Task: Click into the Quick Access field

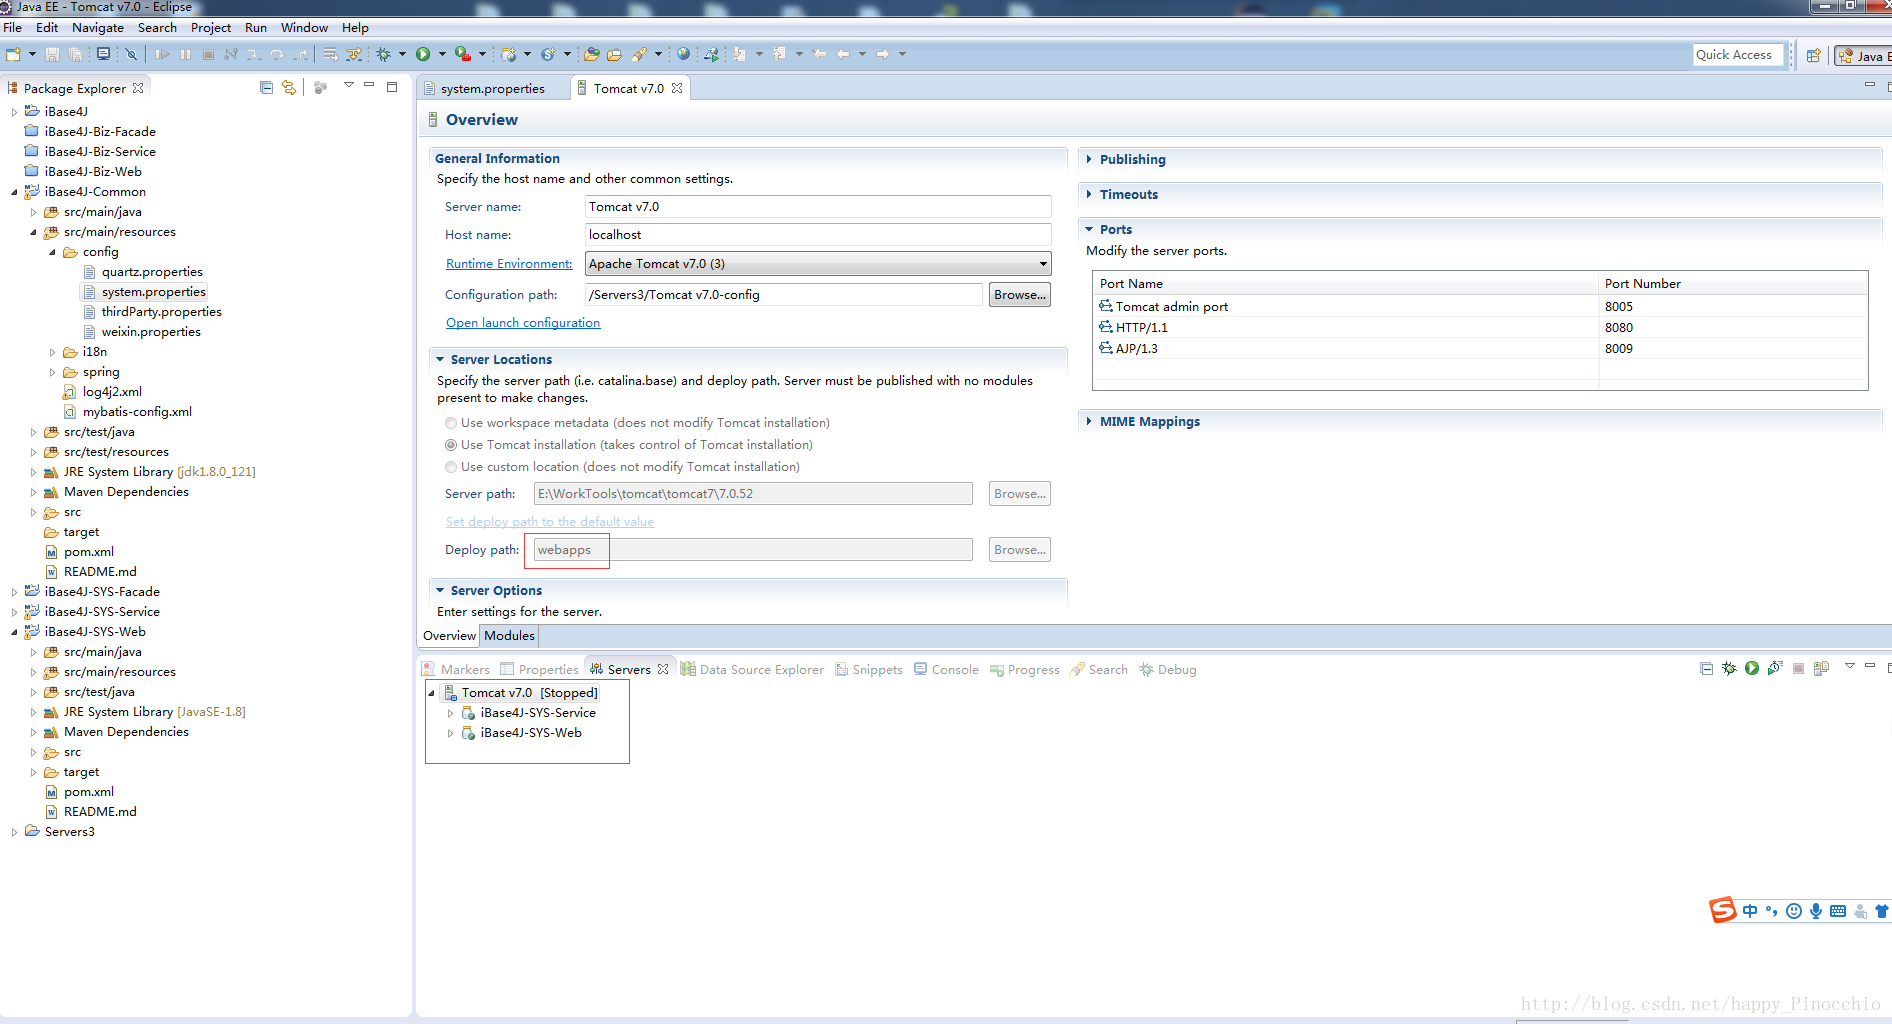Action: 1738,55
